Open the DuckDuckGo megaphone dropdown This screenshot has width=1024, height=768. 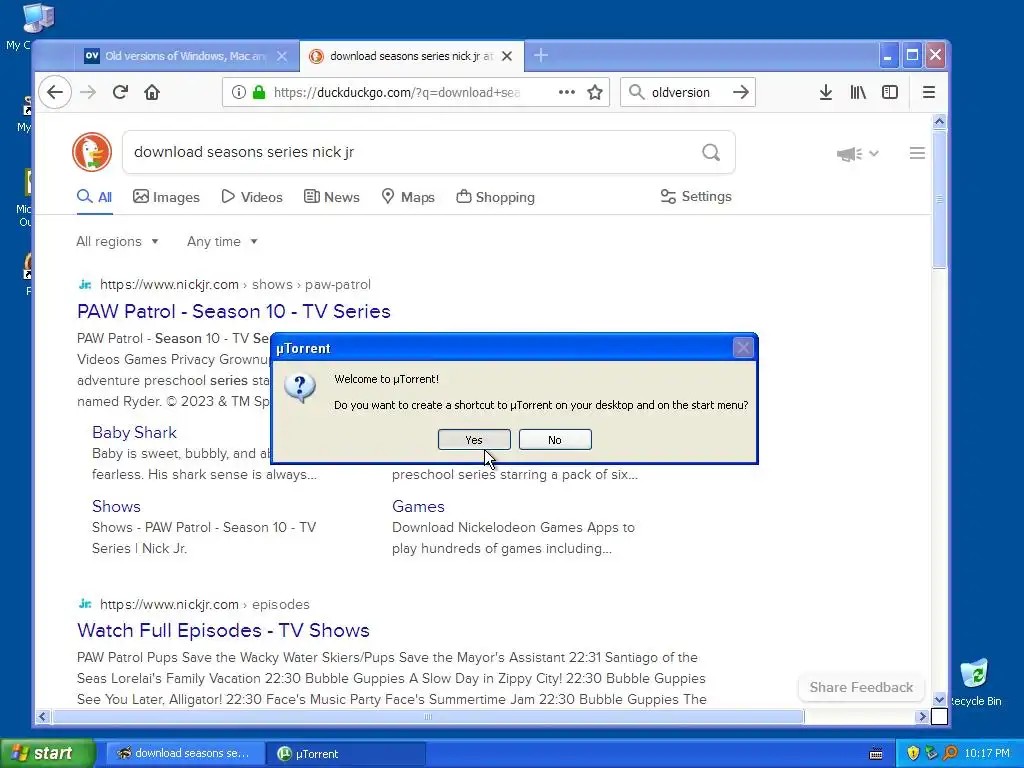tap(857, 153)
